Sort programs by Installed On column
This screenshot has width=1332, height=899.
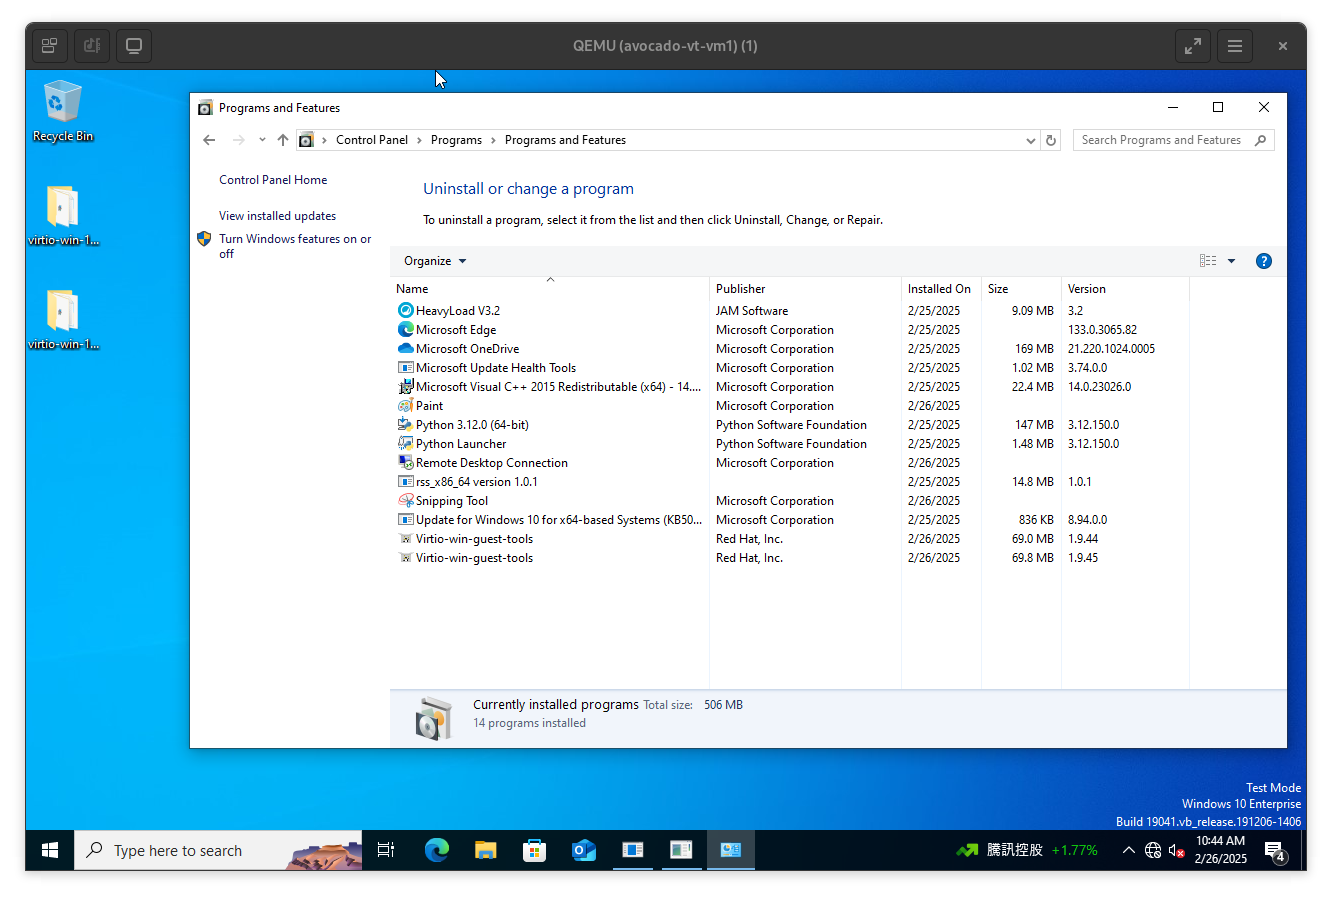click(941, 288)
